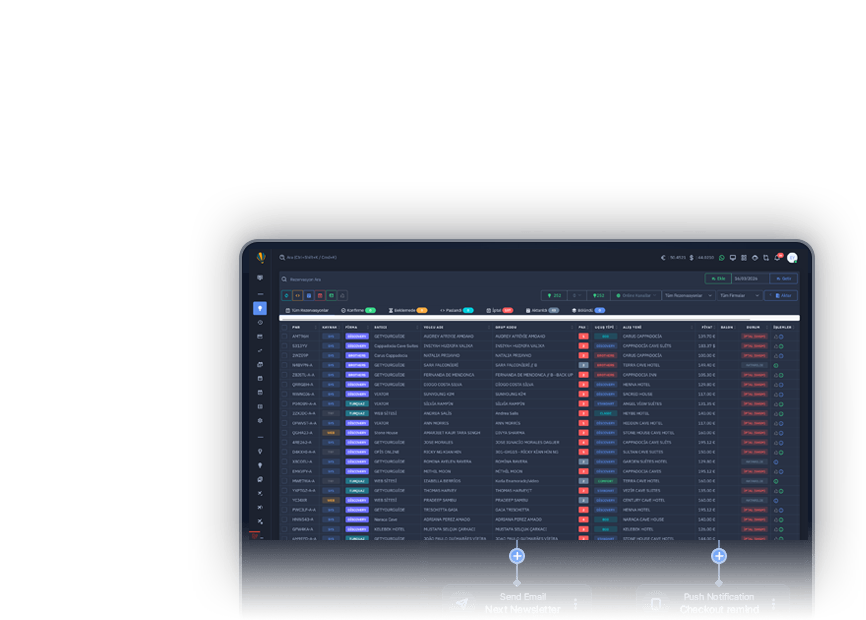Tick the checkbox for reservation AMT76H
Viewport: 866px width, 620px height.
(x=284, y=336)
